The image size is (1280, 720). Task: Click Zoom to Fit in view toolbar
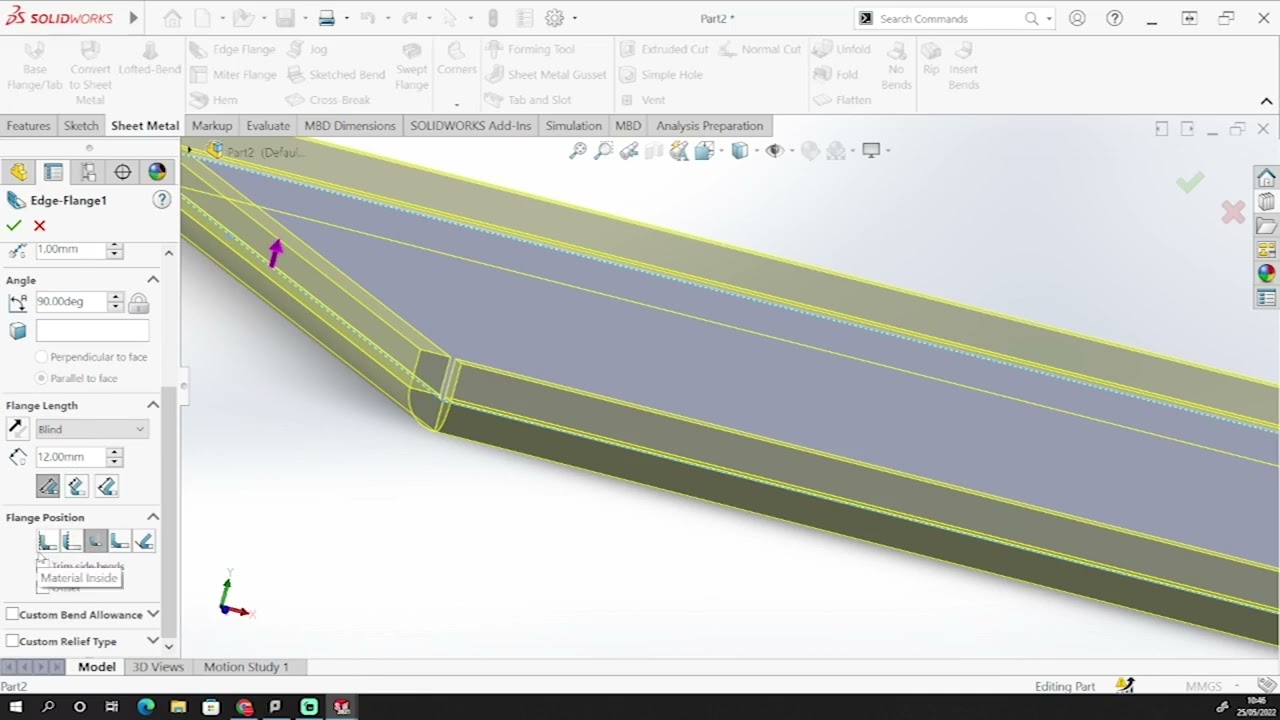pyautogui.click(x=578, y=151)
